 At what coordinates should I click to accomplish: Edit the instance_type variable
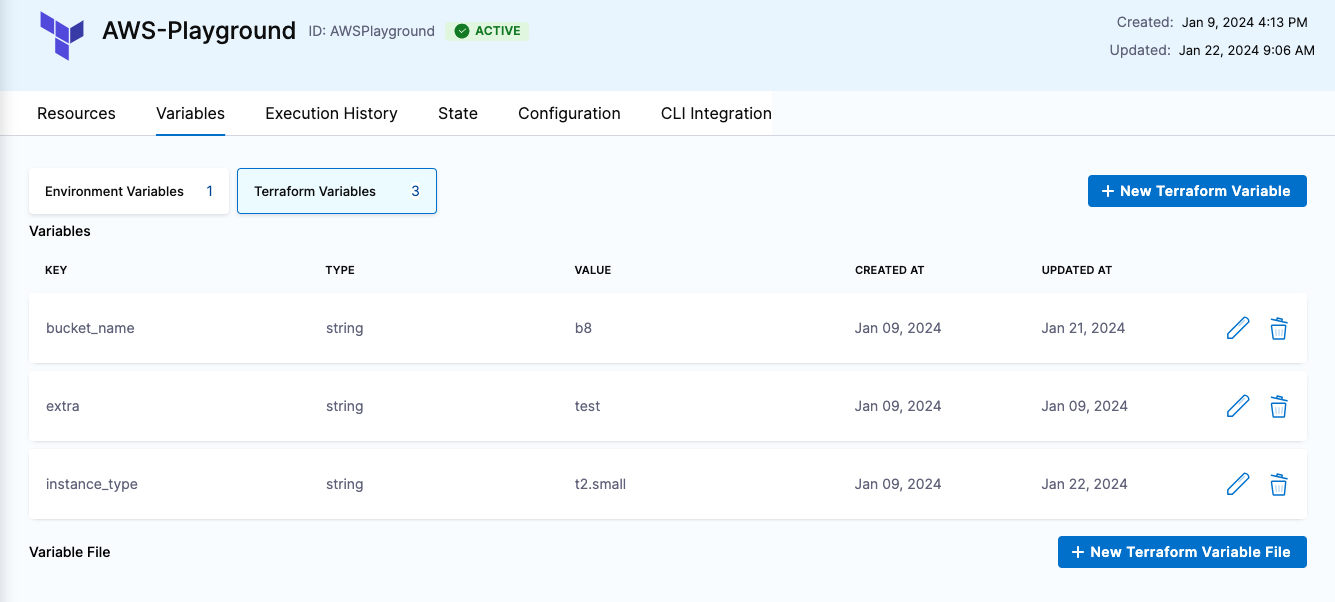point(1237,484)
